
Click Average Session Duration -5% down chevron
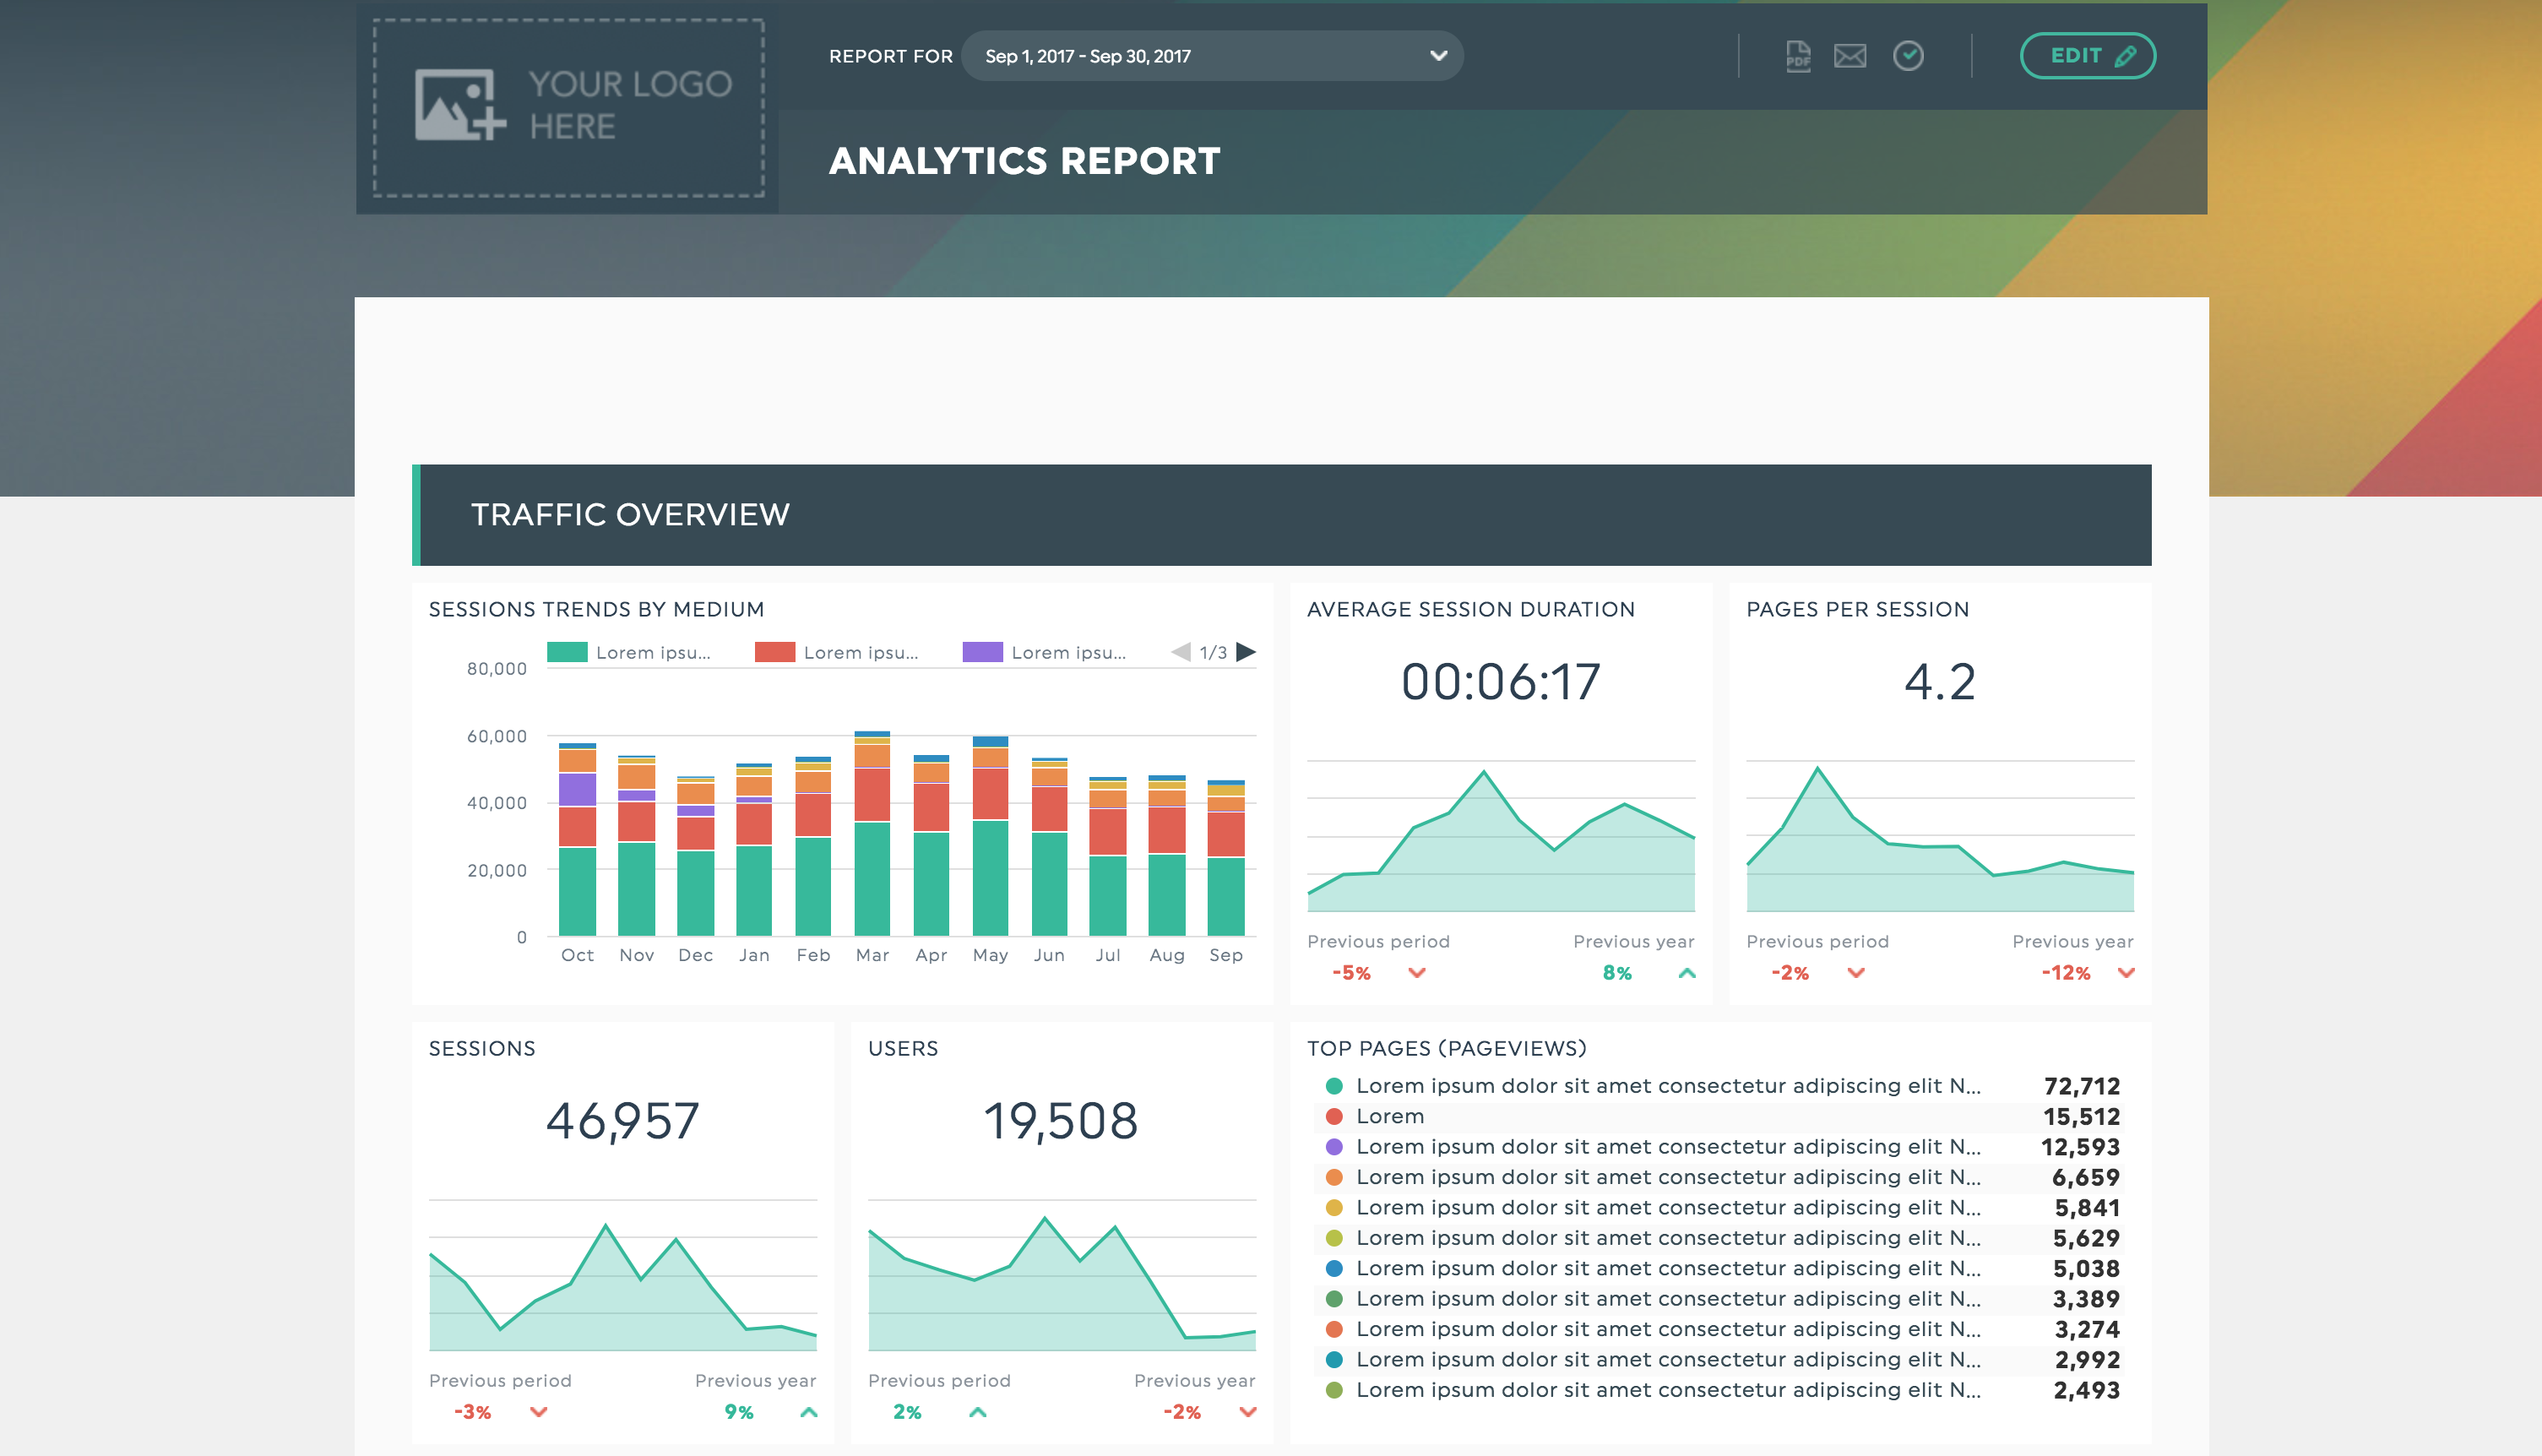[1416, 973]
